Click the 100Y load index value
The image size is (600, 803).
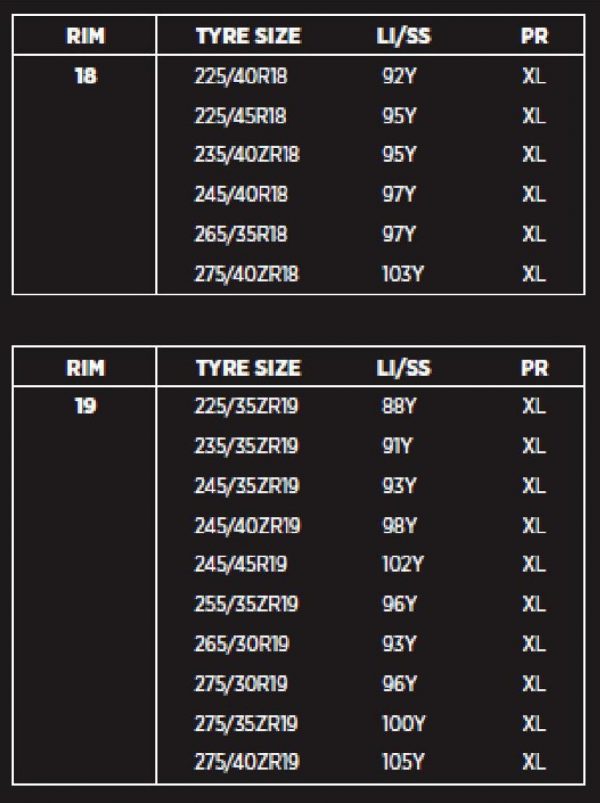click(x=402, y=723)
